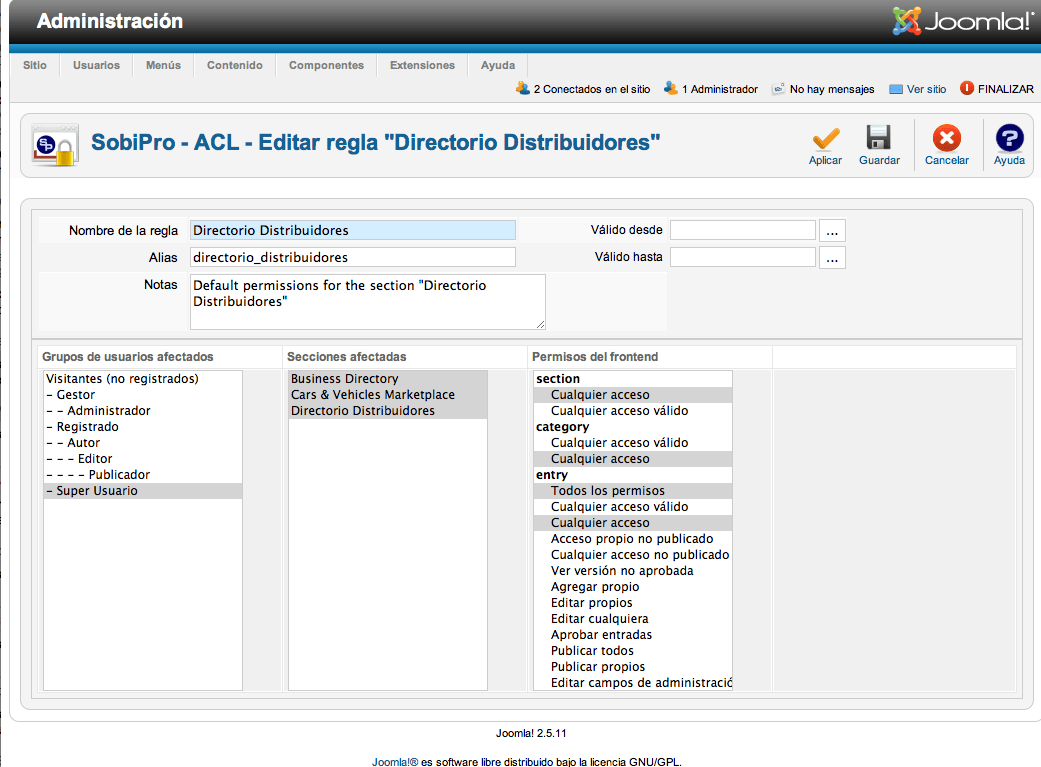This screenshot has height=767, width=1041.
Task: Select the Autor user group
Action: click(143, 442)
